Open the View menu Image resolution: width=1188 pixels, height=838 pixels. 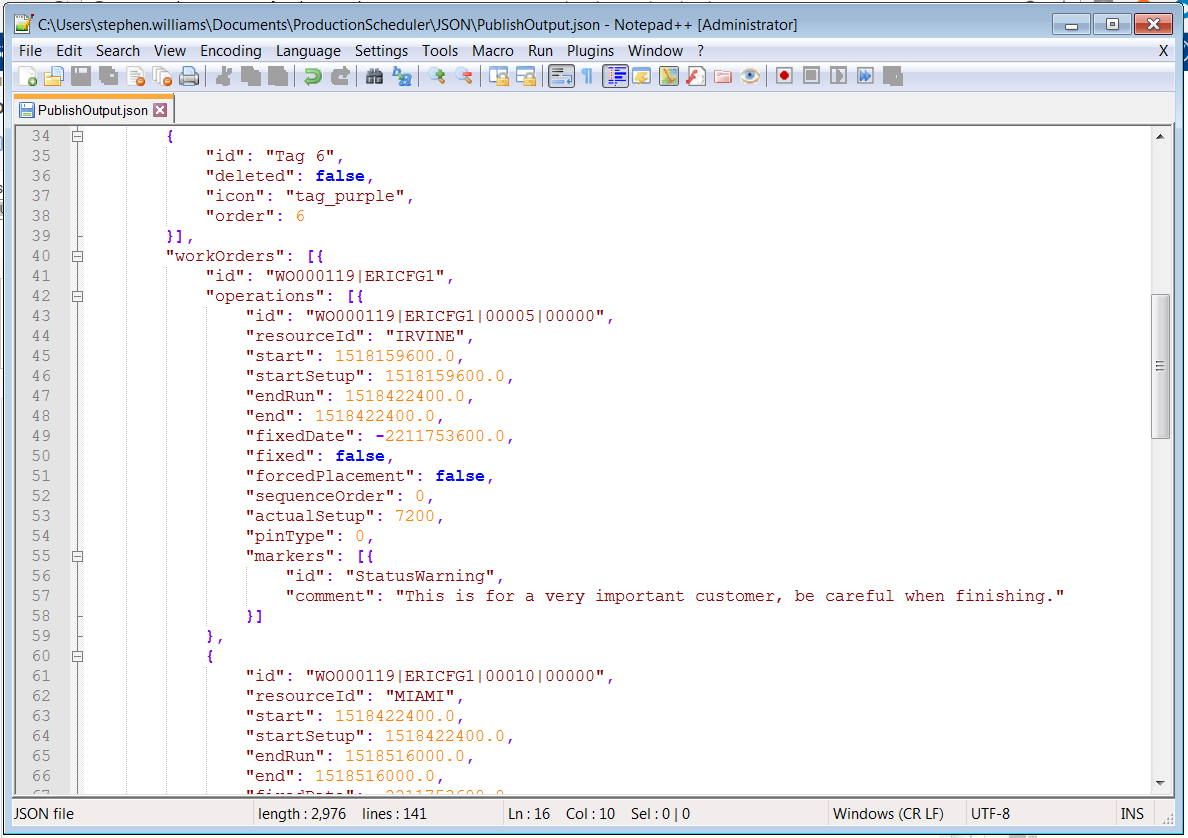tap(170, 51)
